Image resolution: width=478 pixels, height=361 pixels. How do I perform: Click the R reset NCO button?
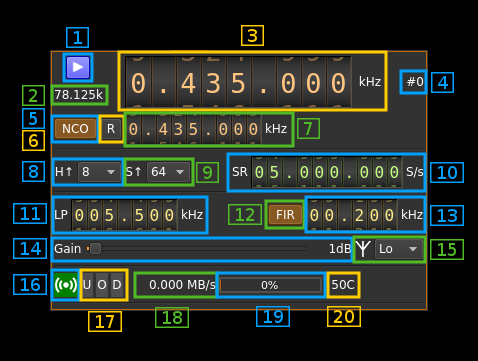coord(111,129)
